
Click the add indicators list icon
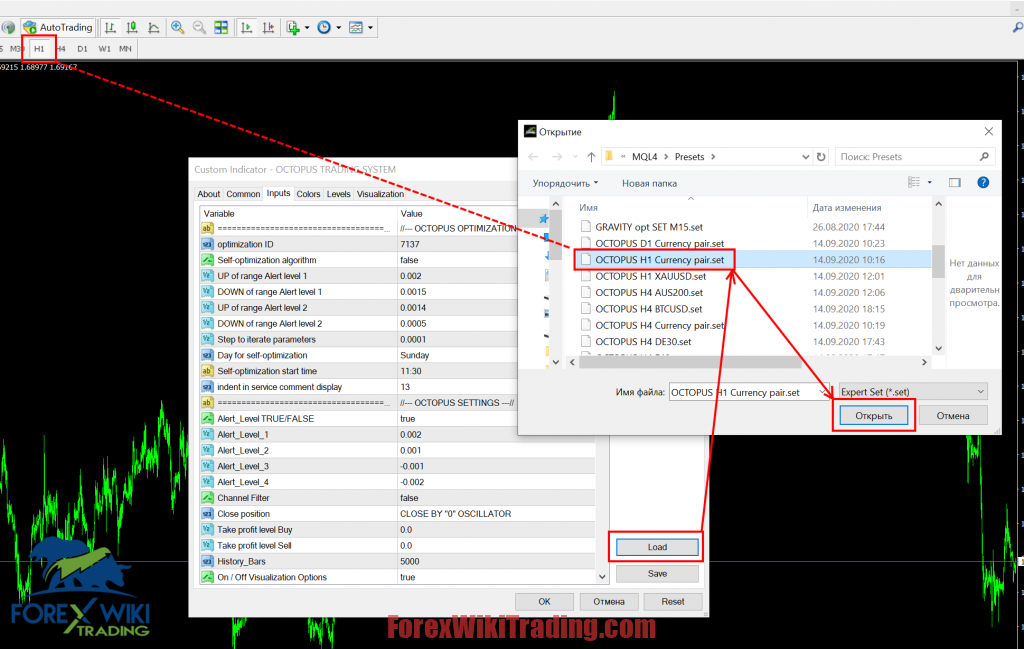293,27
